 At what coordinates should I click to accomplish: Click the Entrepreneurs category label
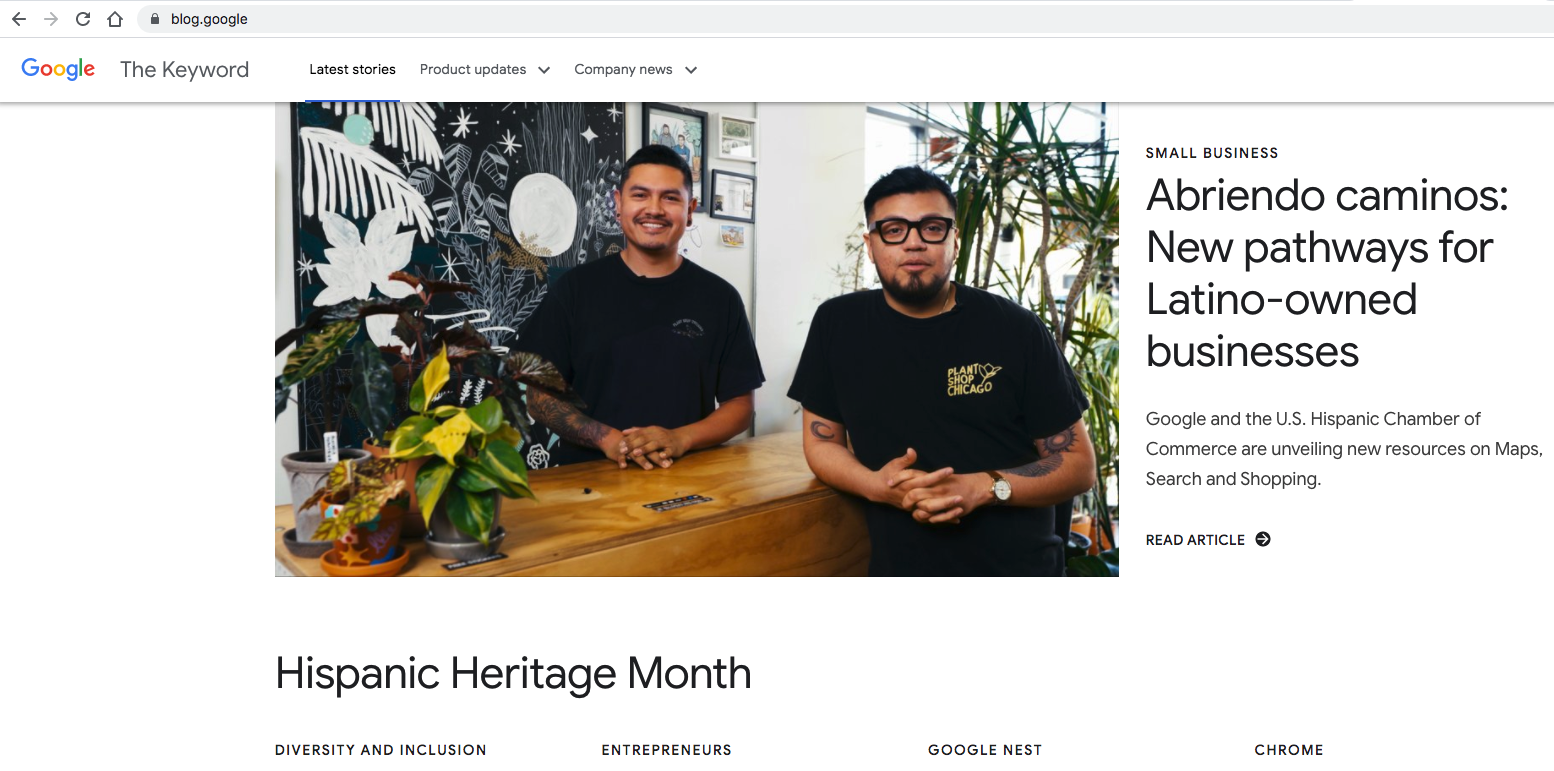(667, 750)
